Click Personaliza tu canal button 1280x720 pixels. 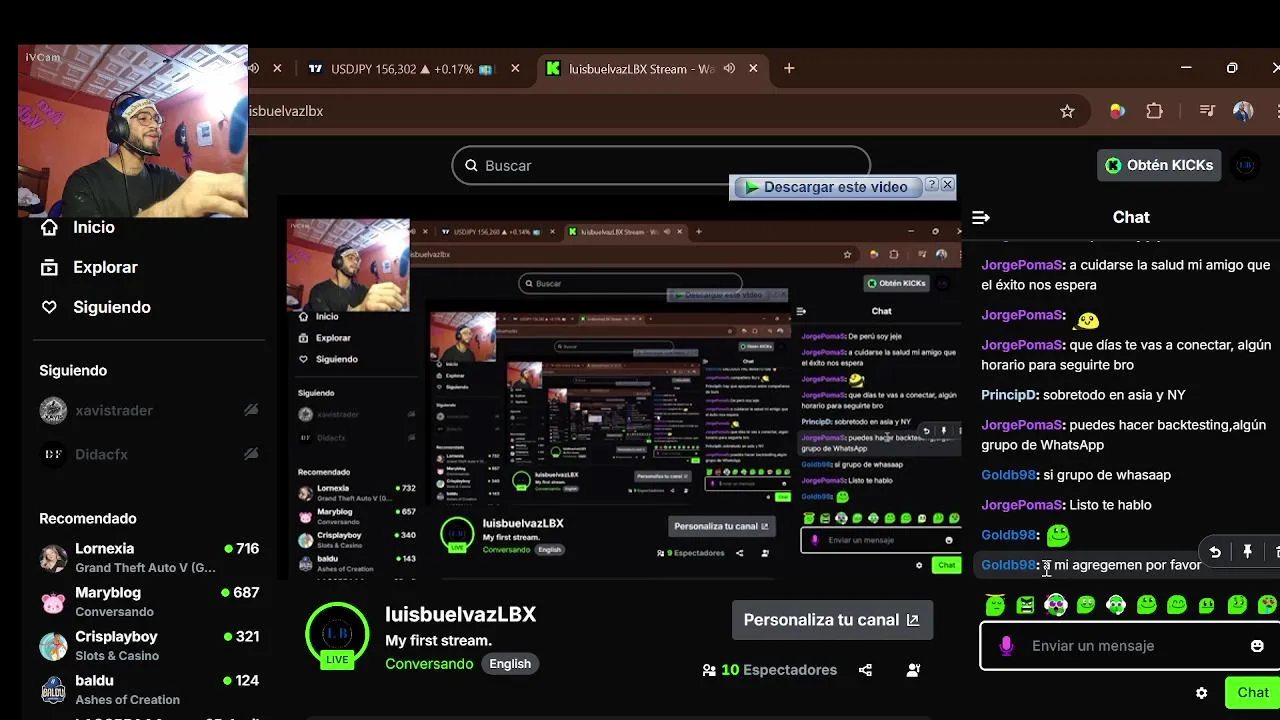point(832,620)
